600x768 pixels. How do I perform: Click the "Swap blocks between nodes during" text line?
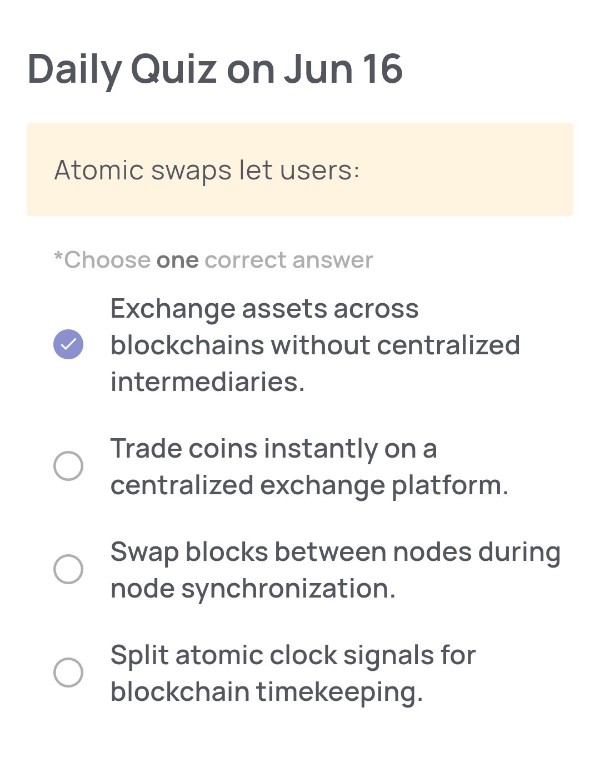click(x=336, y=552)
